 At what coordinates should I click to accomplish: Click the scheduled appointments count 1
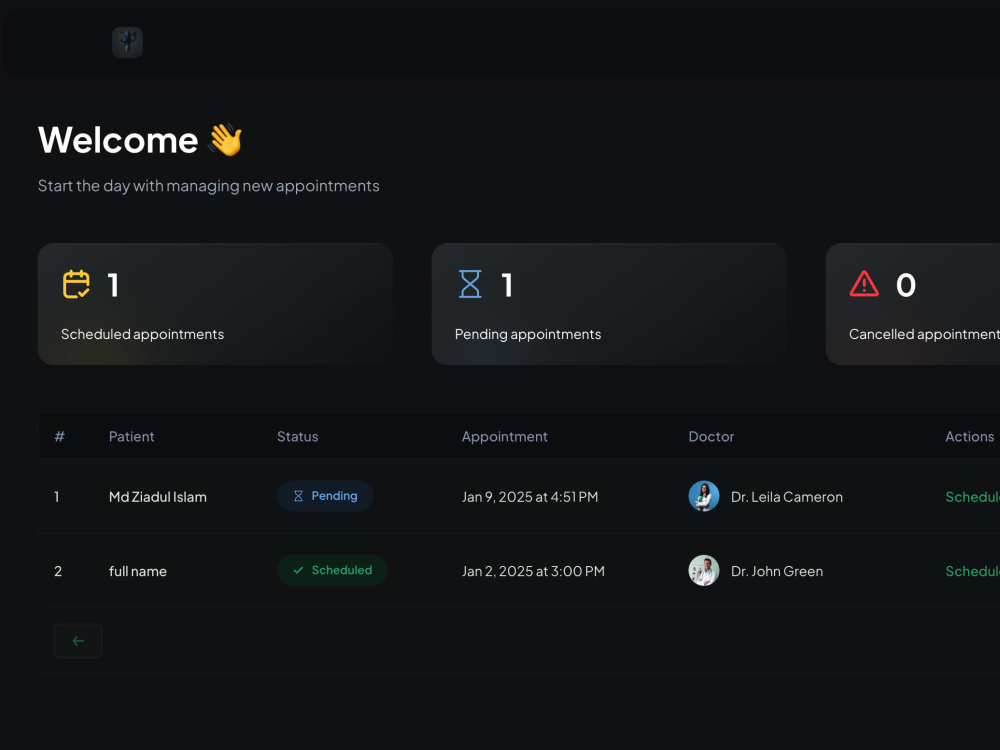(x=113, y=284)
